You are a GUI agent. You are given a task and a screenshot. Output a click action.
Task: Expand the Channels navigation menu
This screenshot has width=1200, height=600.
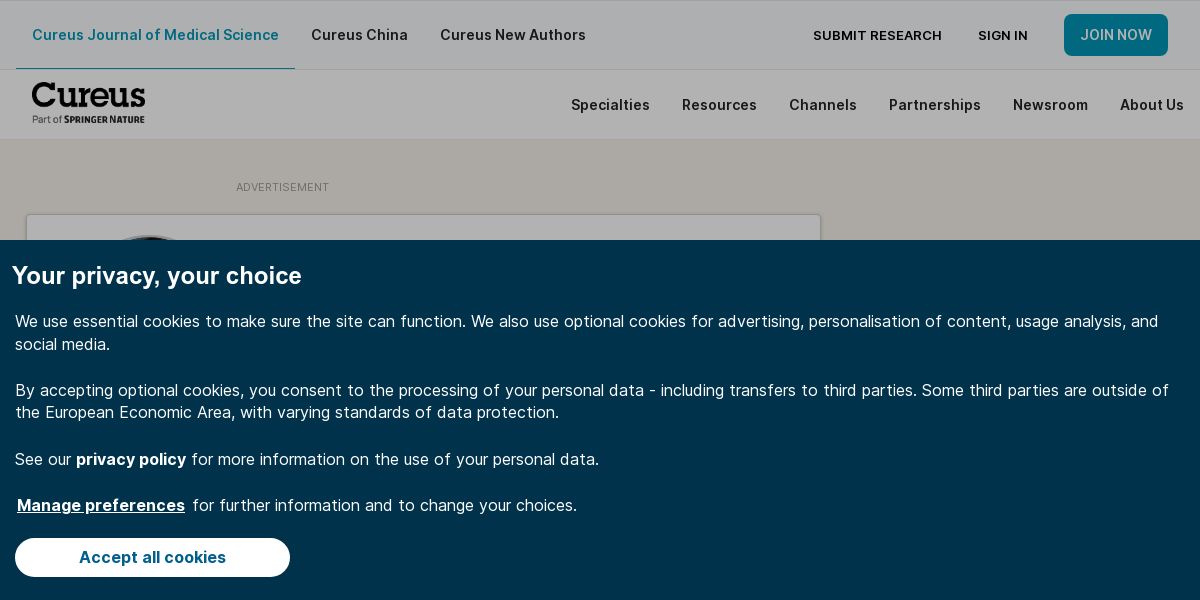tap(823, 105)
